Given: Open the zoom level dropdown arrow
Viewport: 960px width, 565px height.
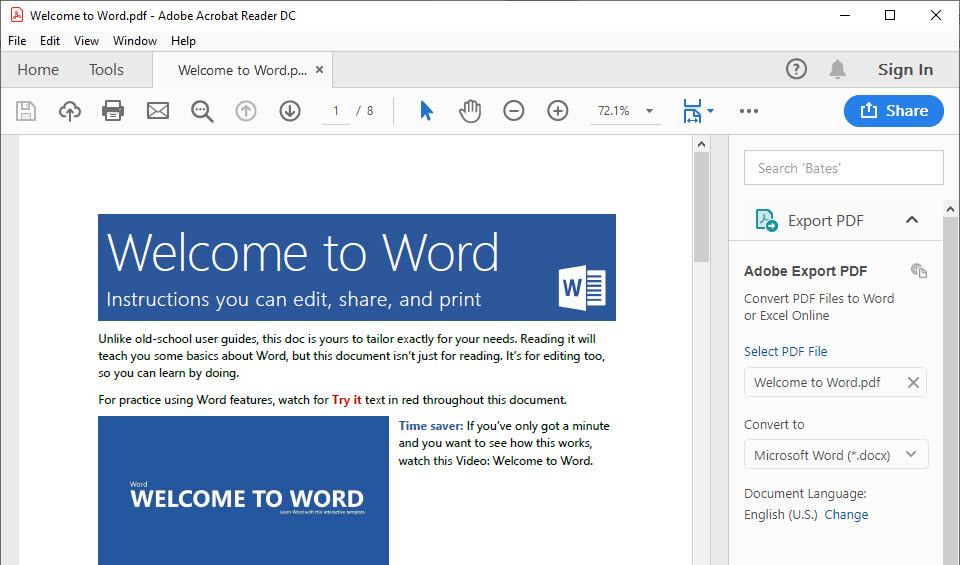Looking at the screenshot, I should pos(650,111).
